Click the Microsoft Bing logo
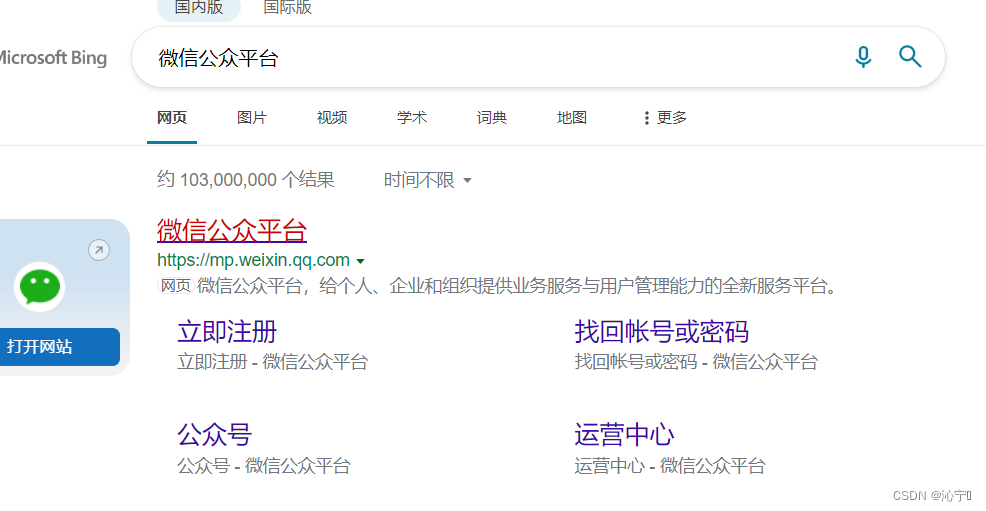This screenshot has width=986, height=511. 53,58
